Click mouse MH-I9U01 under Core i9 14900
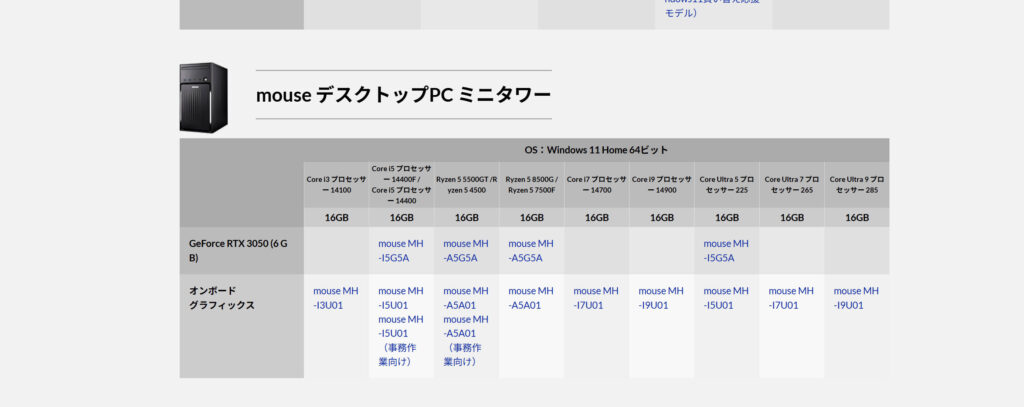Screen dimensions: 1024x407 (661, 298)
